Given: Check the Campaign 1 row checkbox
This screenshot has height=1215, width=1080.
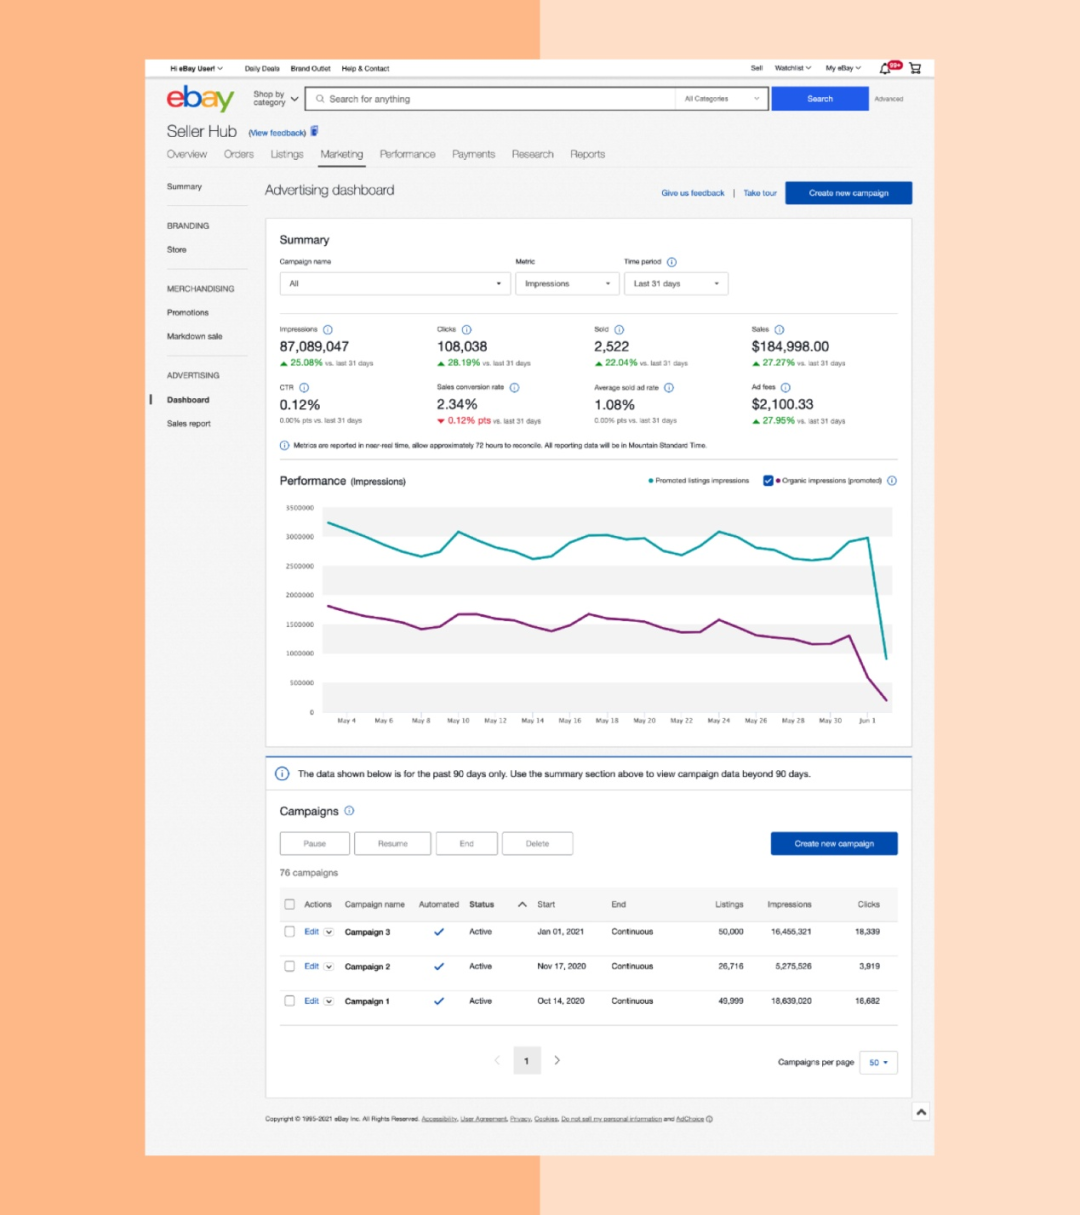Looking at the screenshot, I should click(x=290, y=1001).
